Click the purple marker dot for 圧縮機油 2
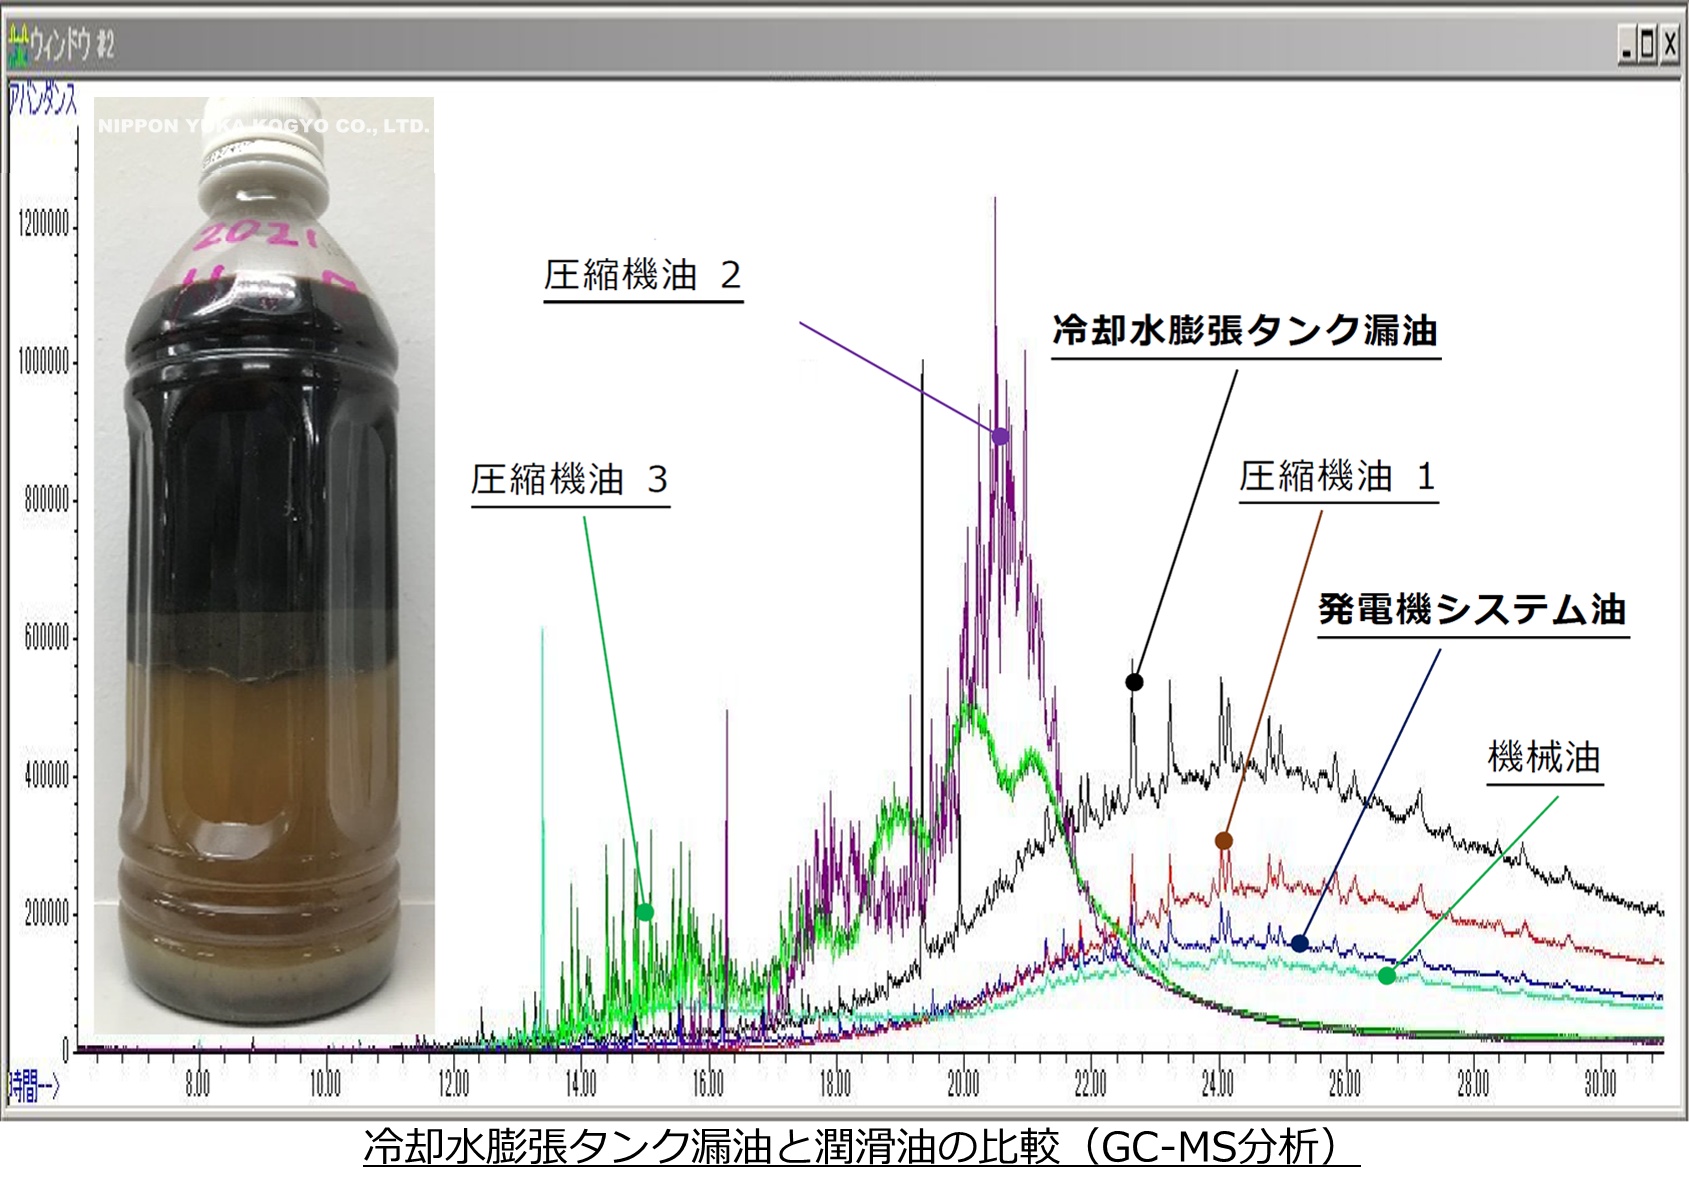This screenshot has height=1200, width=1689. (x=1000, y=436)
